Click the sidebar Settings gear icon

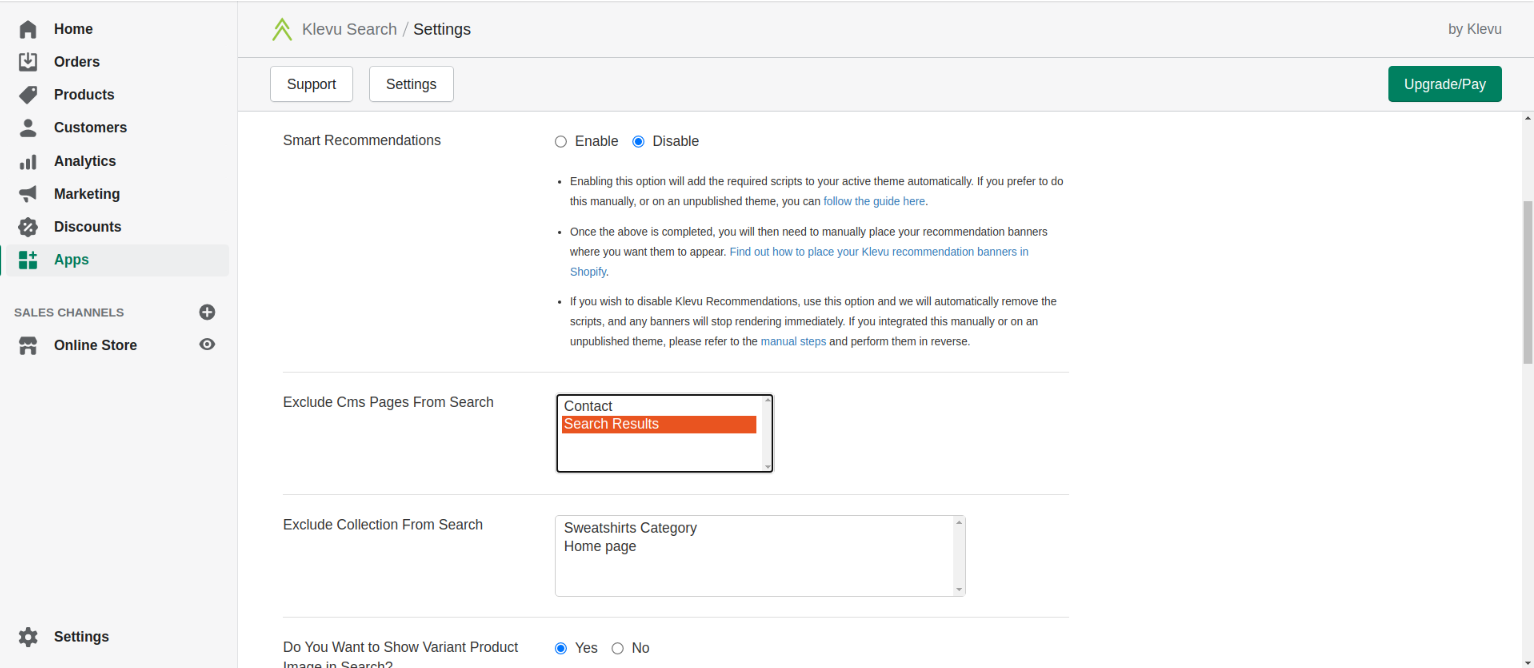28,637
